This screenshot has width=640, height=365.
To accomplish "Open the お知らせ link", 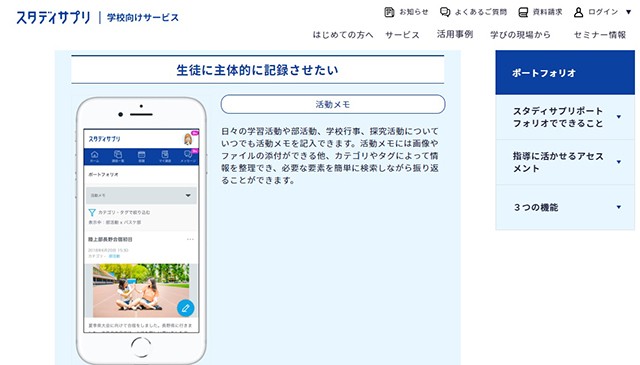I will click(x=413, y=12).
